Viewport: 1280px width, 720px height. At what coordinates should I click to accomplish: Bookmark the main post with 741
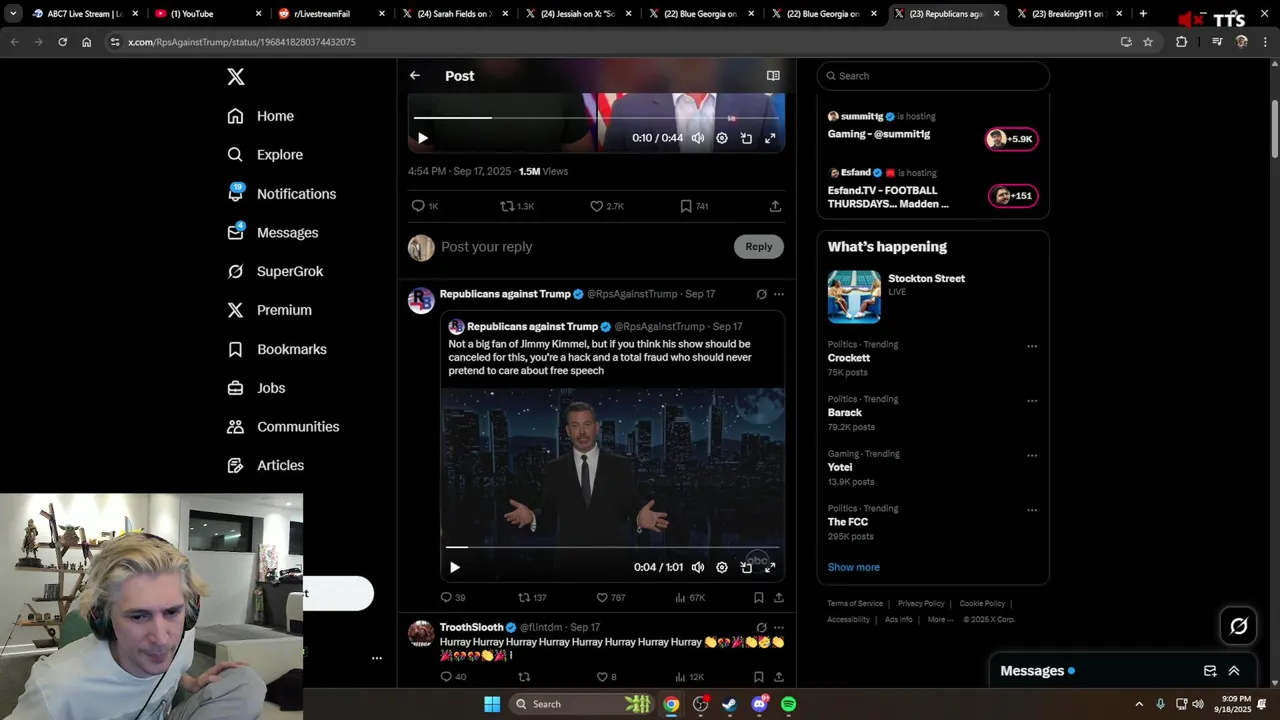coord(694,206)
